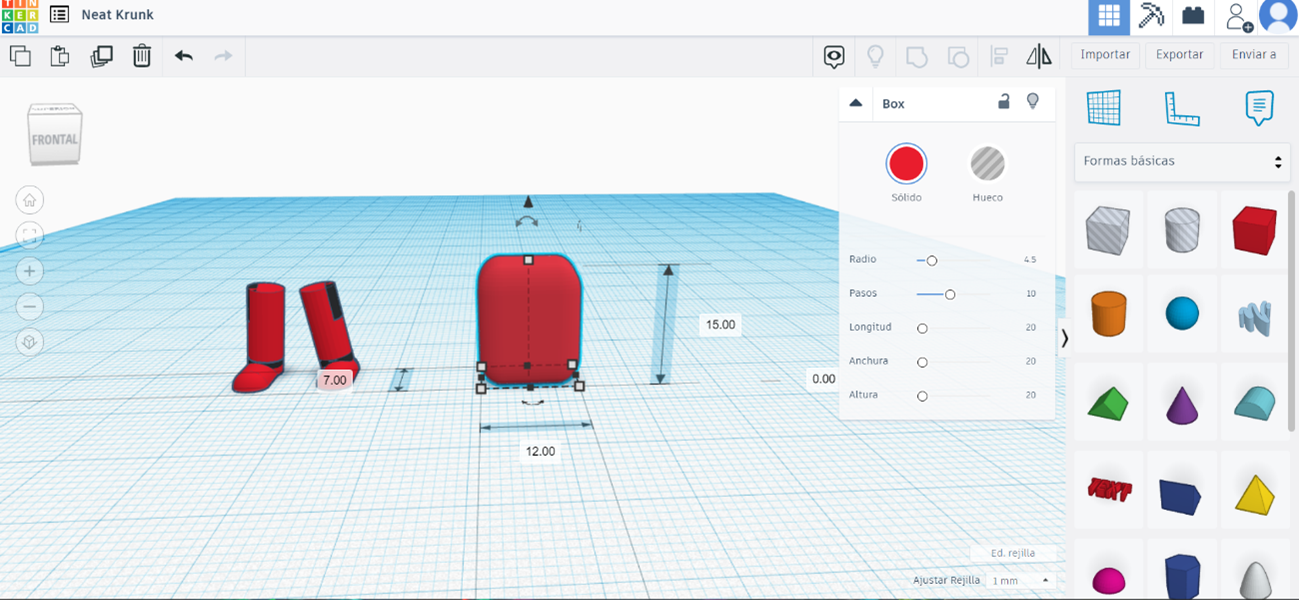Click the Importar button
The width and height of the screenshot is (1299, 600).
(1104, 55)
